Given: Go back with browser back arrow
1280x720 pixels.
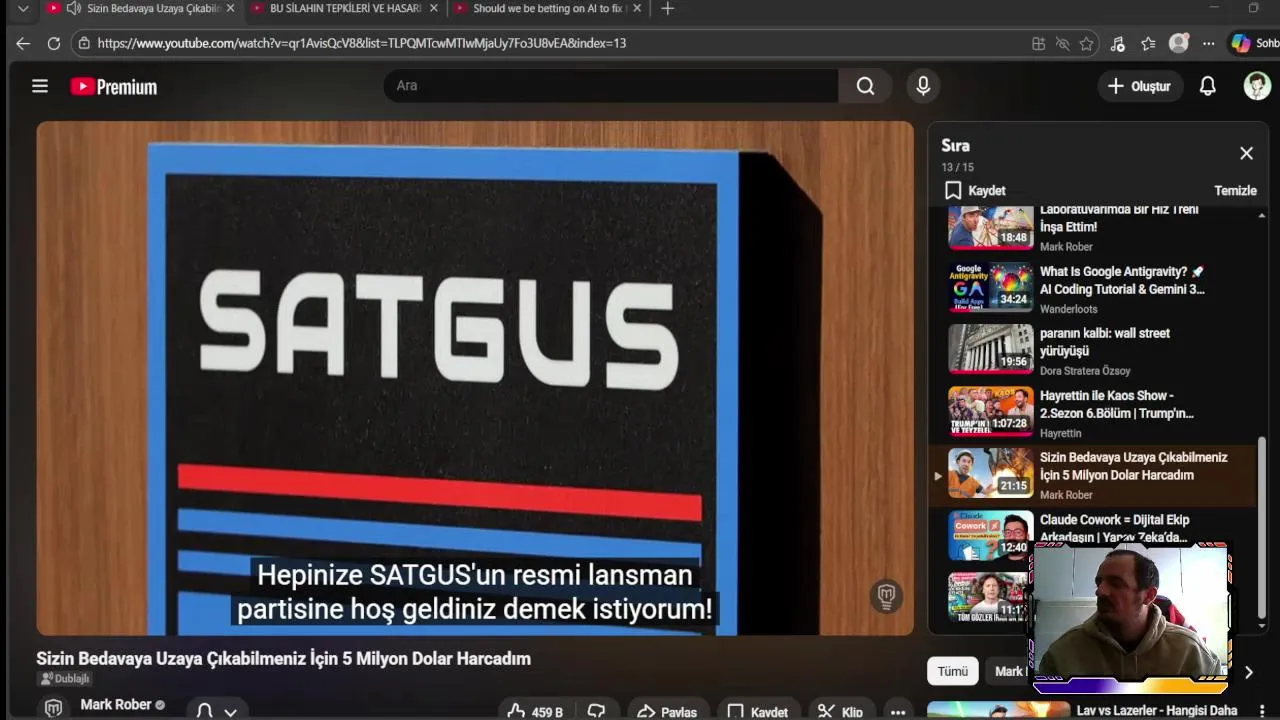Looking at the screenshot, I should pos(23,43).
